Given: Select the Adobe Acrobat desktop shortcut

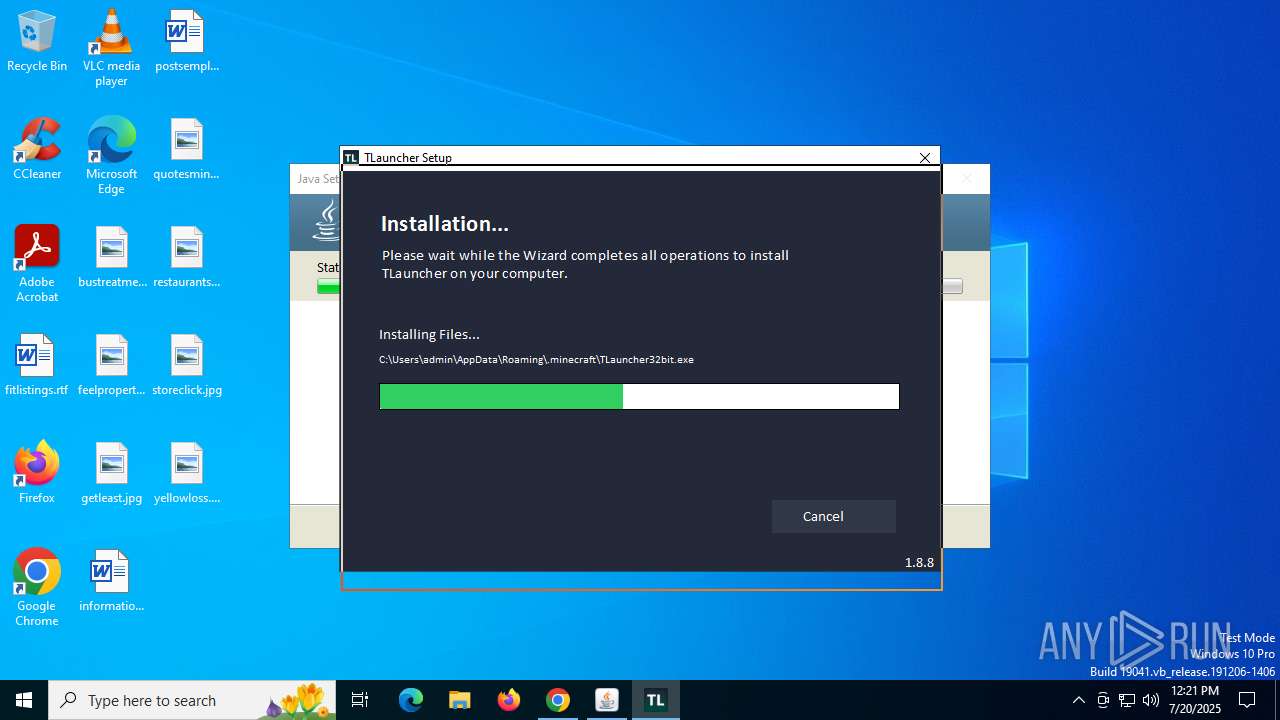Looking at the screenshot, I should (x=37, y=264).
